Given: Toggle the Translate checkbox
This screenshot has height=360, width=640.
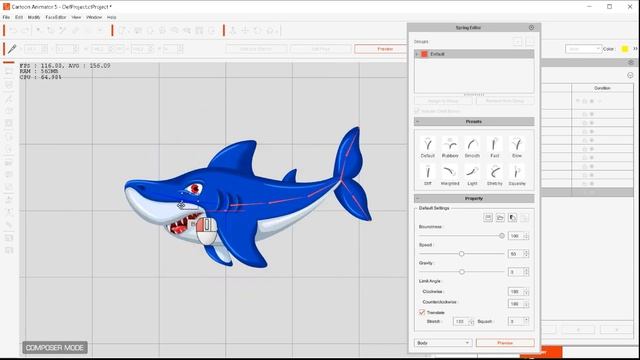Looking at the screenshot, I should click(422, 312).
